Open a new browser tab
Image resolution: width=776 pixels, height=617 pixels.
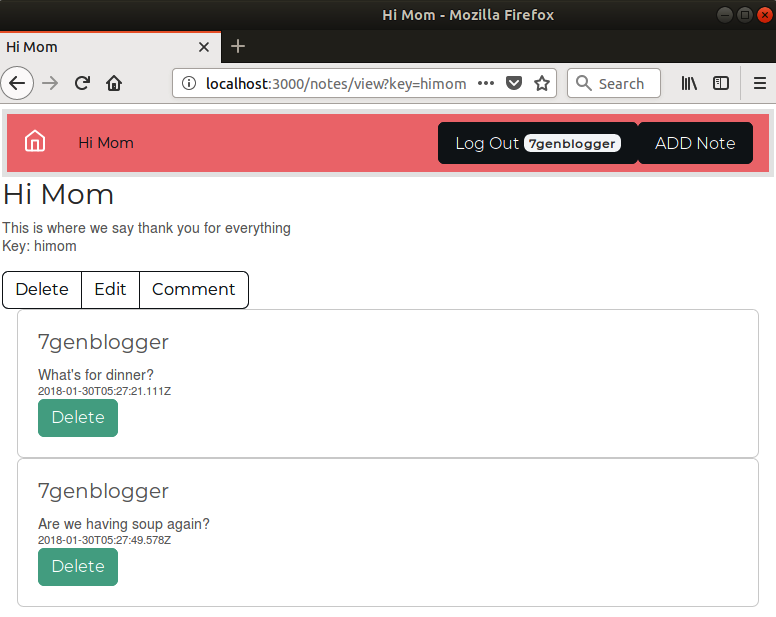[x=237, y=47]
